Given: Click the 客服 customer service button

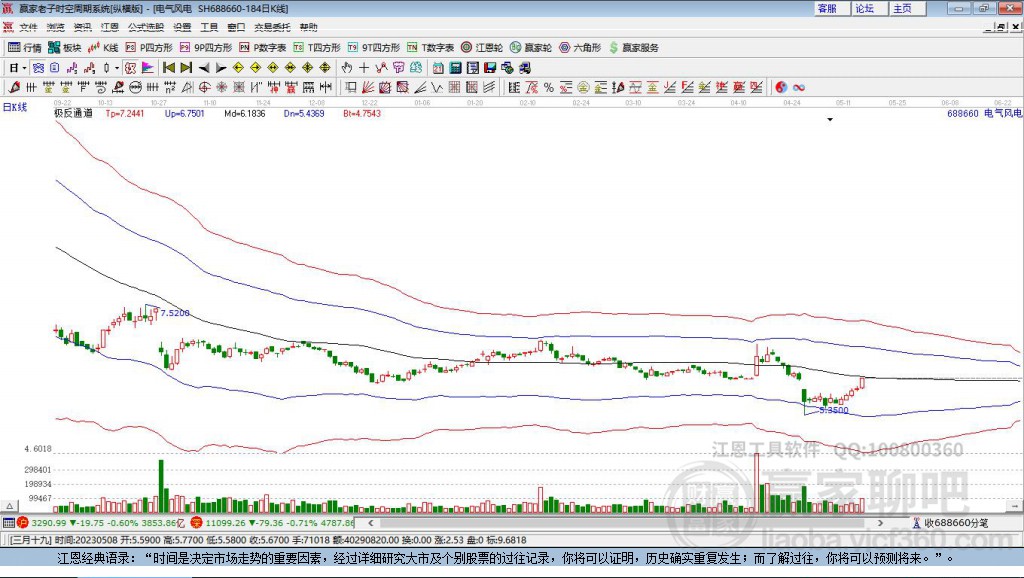Looking at the screenshot, I should (x=827, y=8).
